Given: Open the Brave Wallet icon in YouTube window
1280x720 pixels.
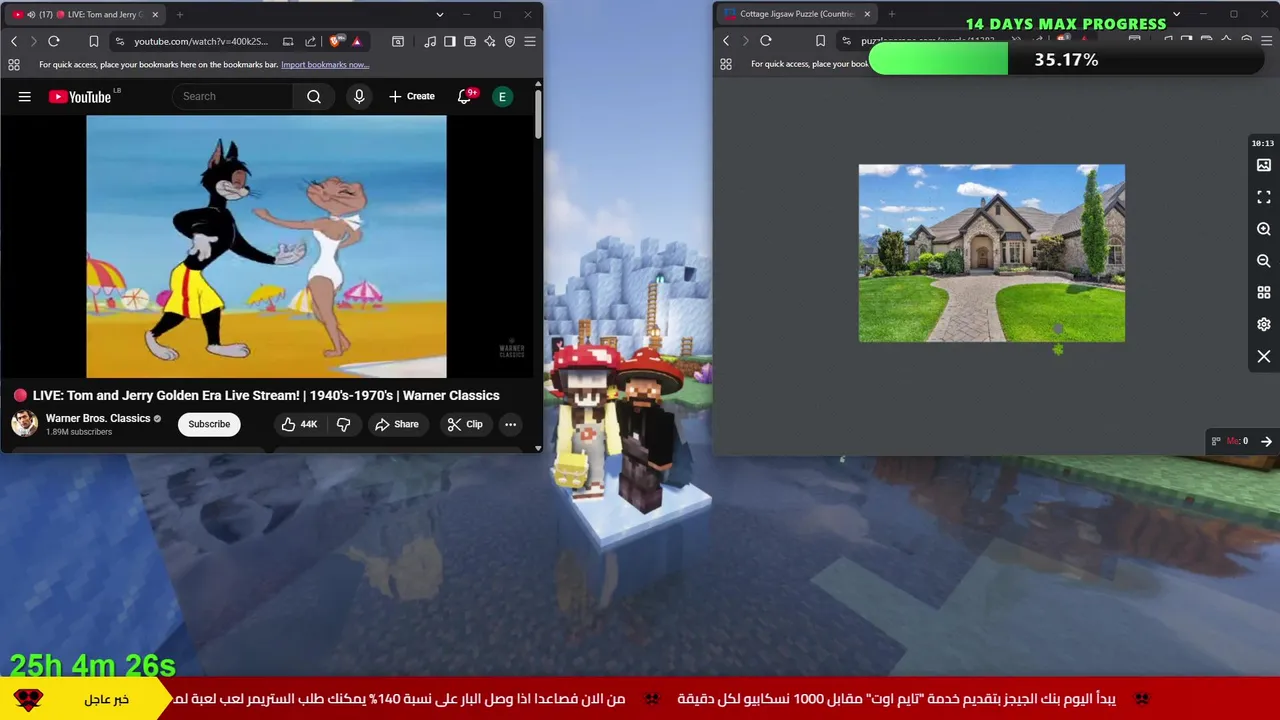Looking at the screenshot, I should tap(470, 41).
